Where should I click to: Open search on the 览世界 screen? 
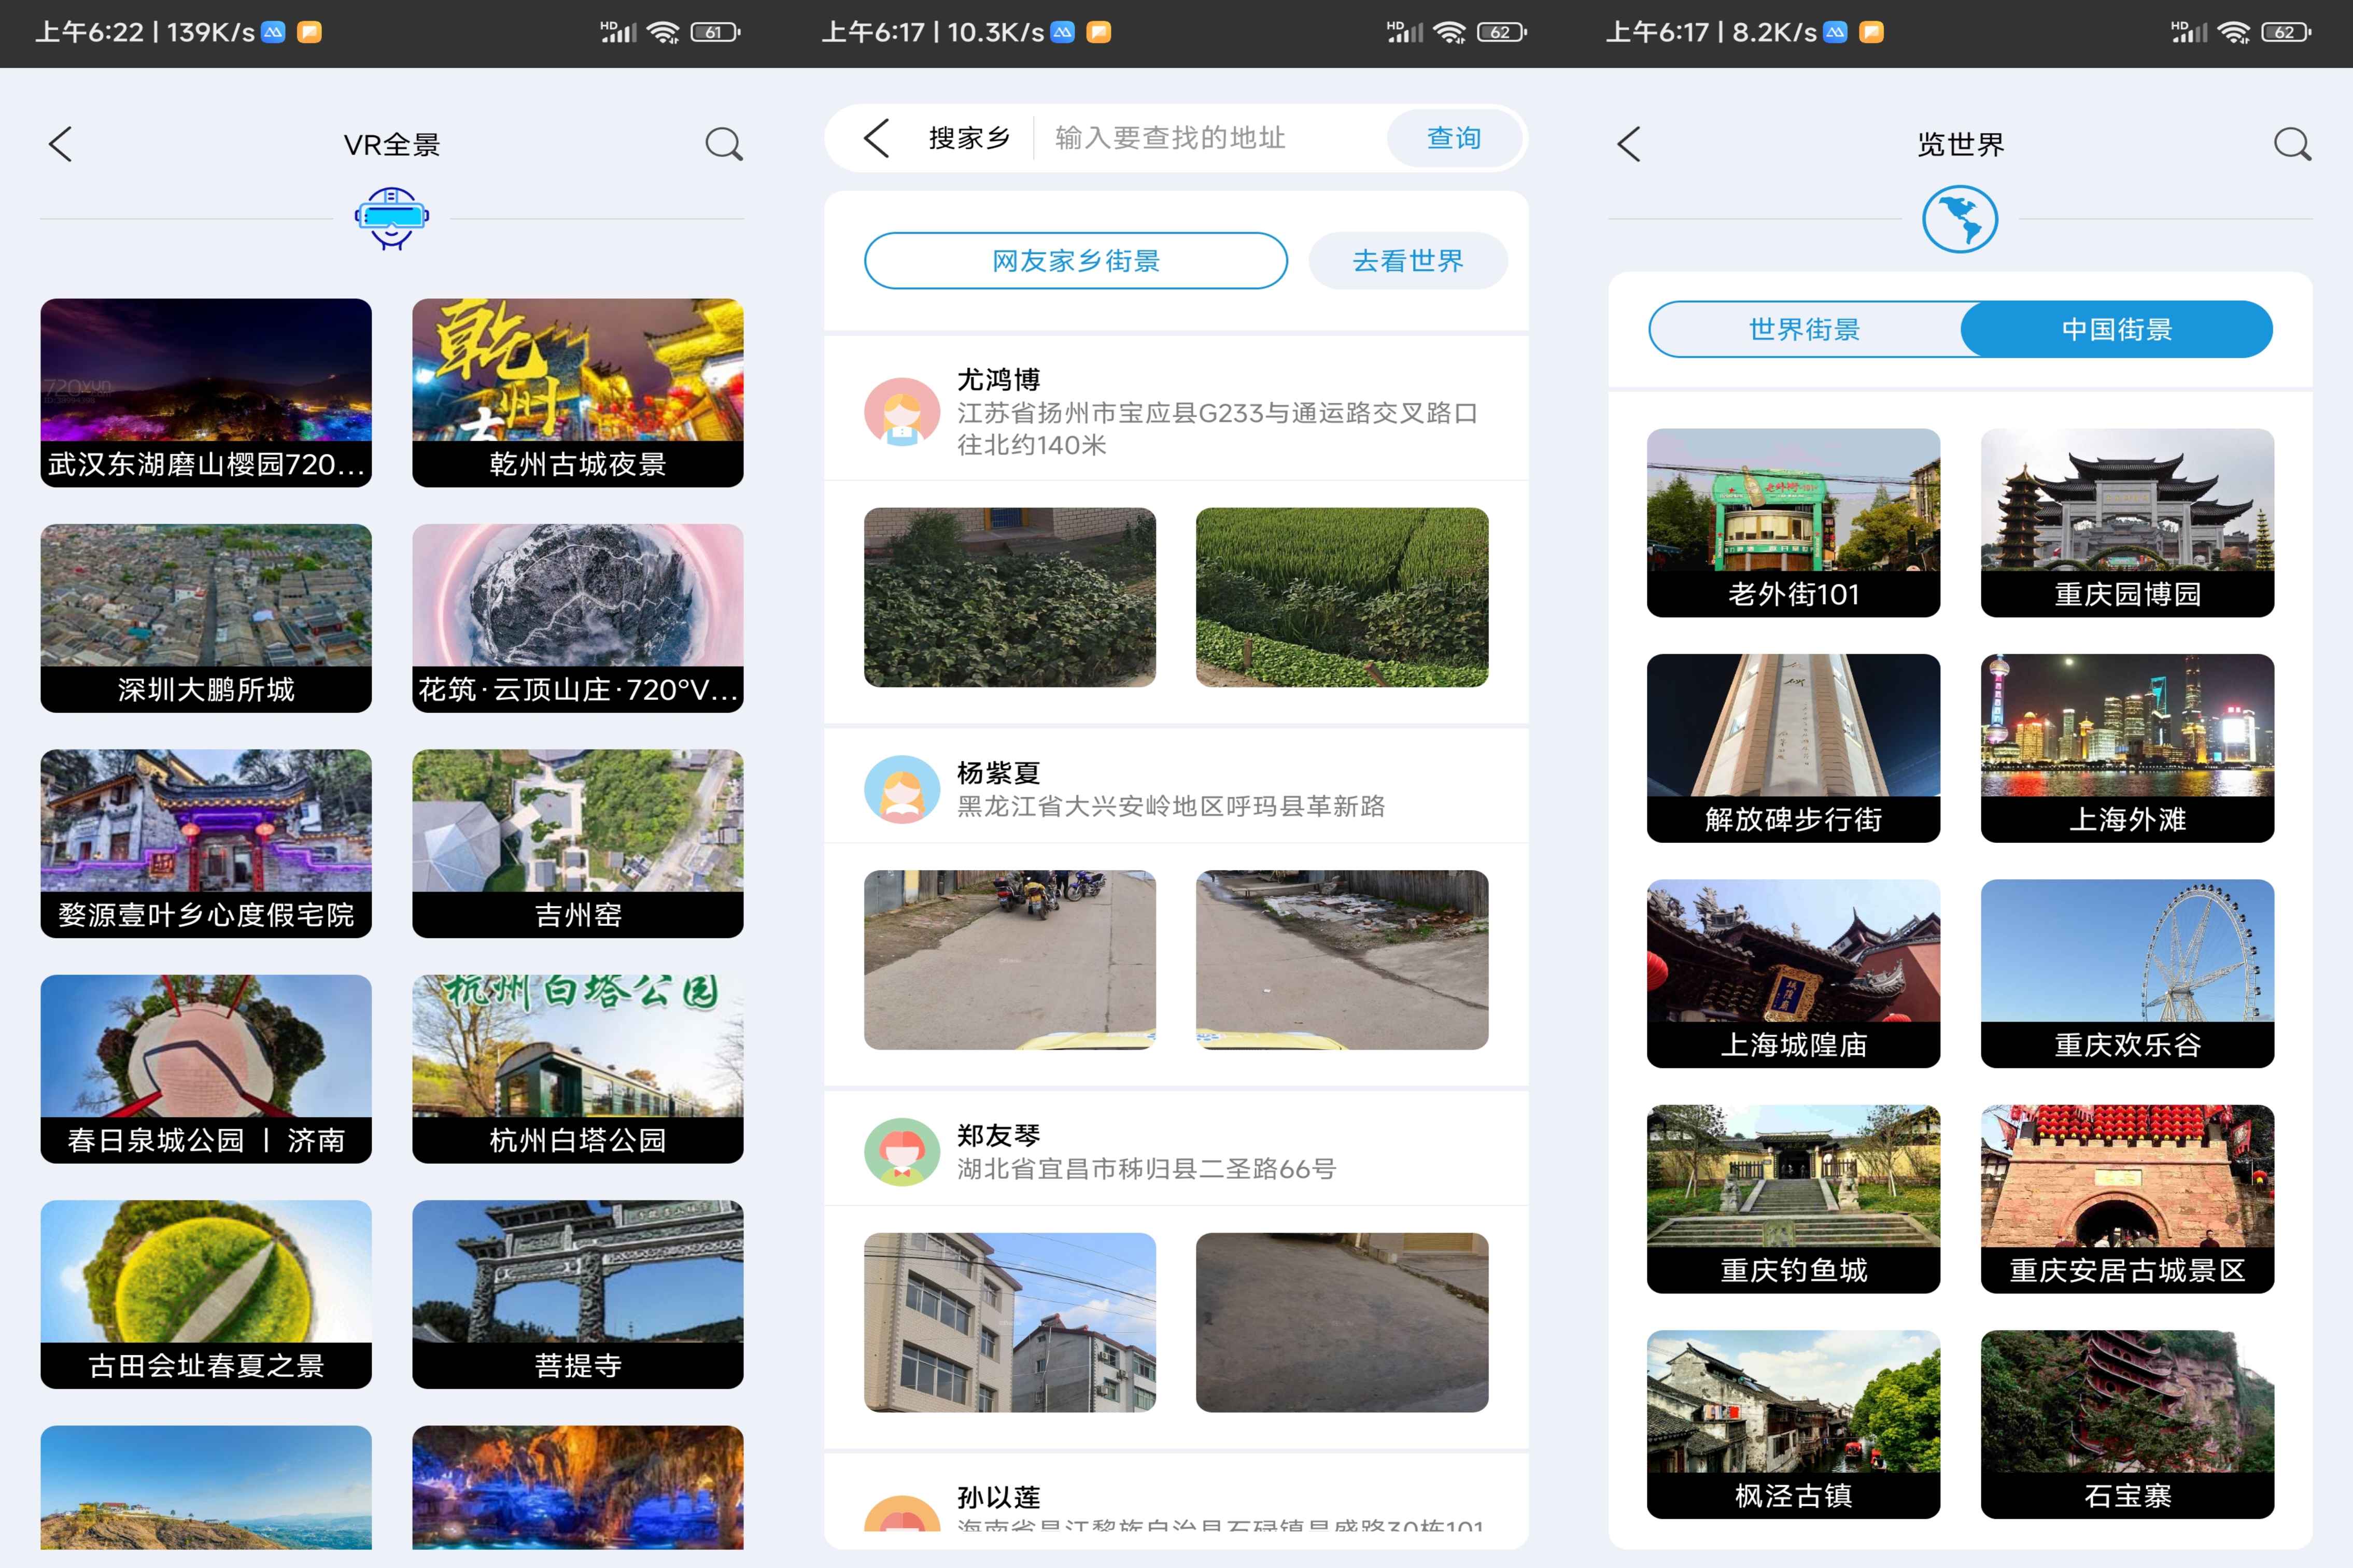click(2291, 144)
